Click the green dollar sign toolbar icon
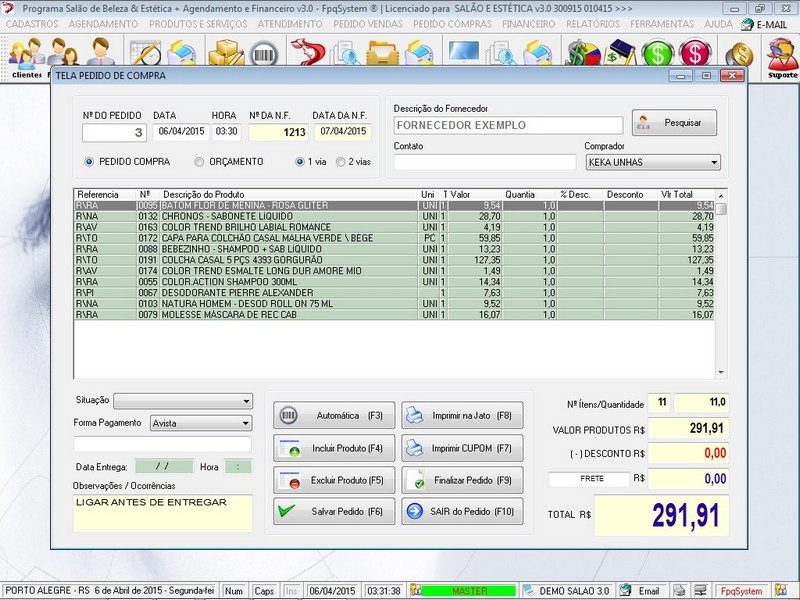 [657, 54]
